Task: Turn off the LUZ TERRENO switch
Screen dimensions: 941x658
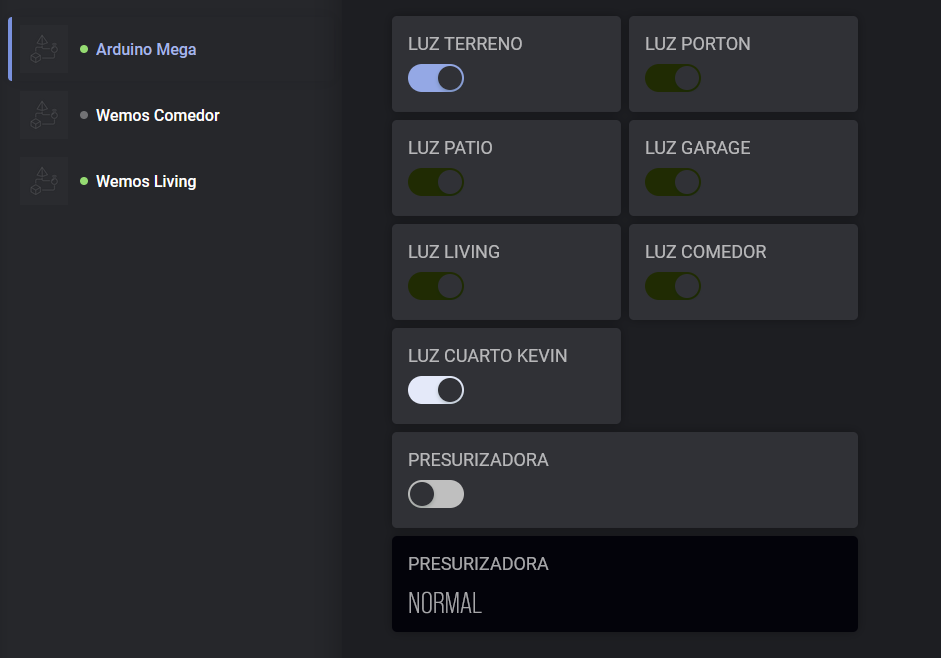Action: point(436,78)
